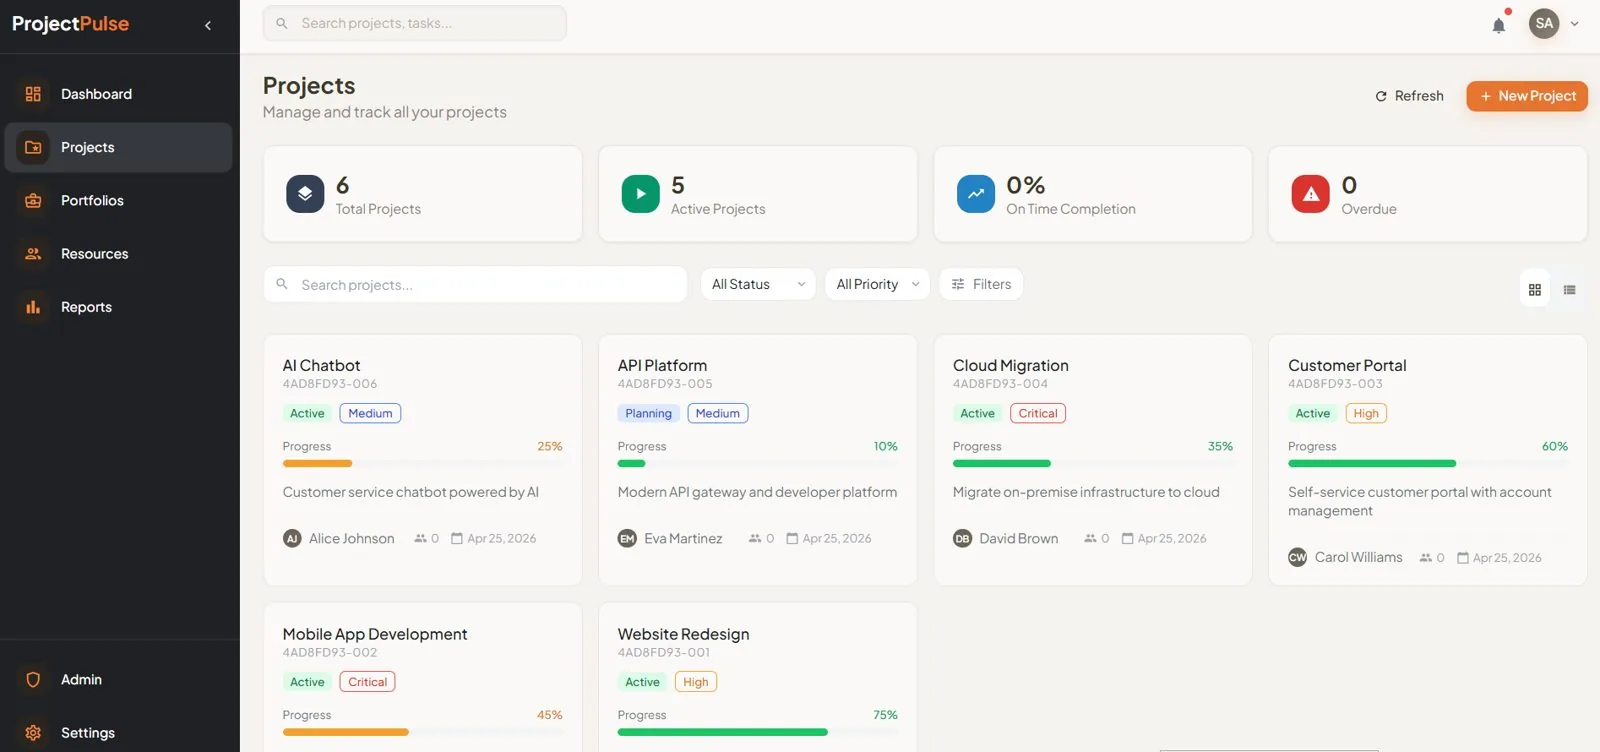Go to Dashboard in the sidebar

(x=118, y=94)
